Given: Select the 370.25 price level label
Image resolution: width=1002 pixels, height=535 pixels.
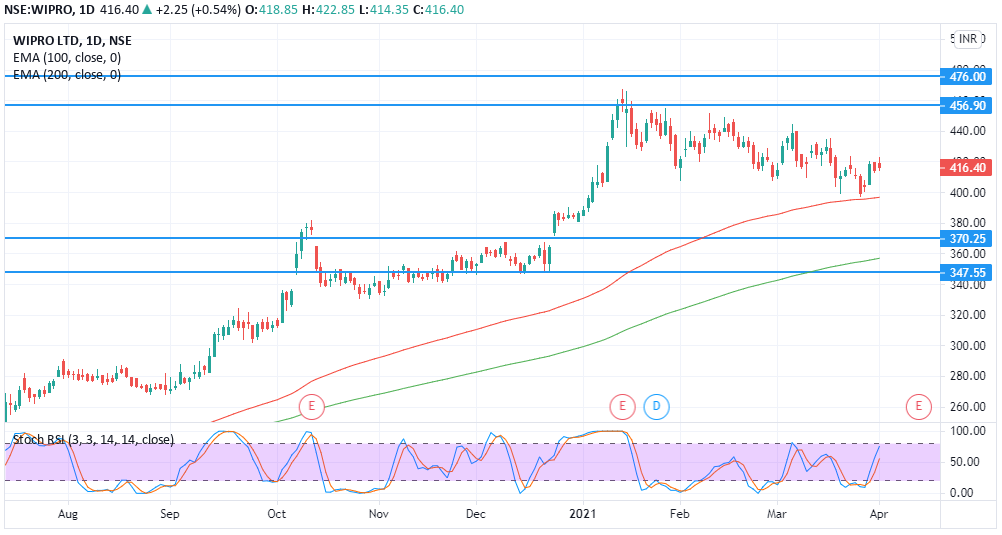Looking at the screenshot, I should (x=968, y=238).
